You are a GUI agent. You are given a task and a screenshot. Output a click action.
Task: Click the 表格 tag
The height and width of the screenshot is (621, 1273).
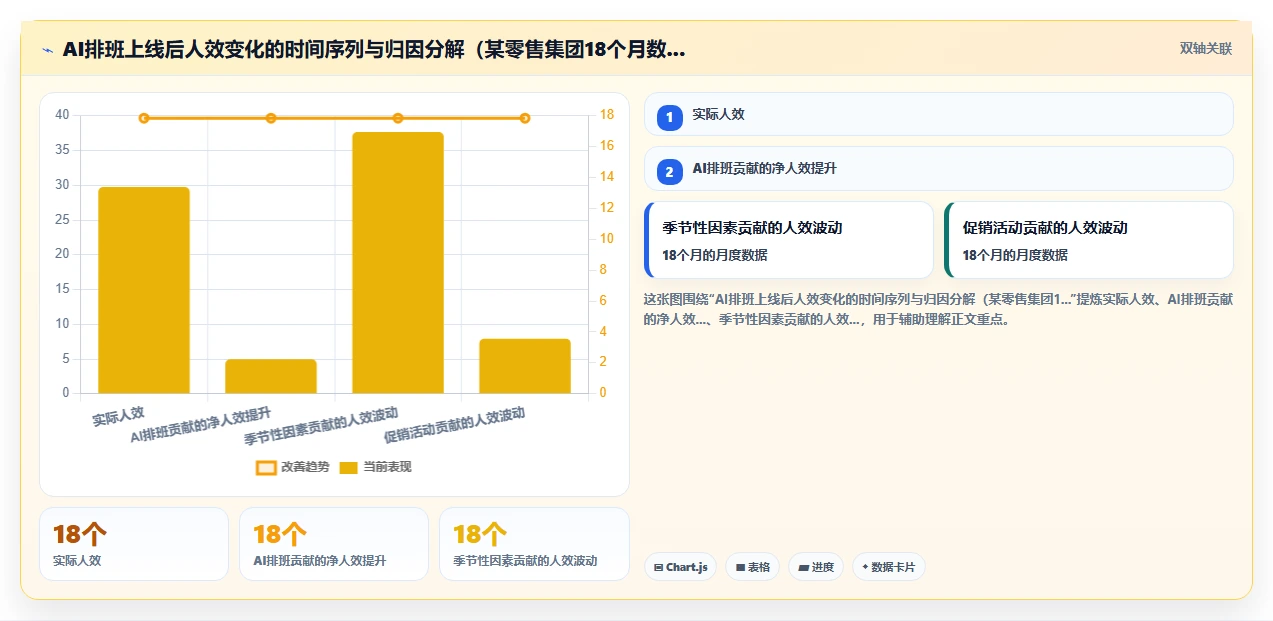tap(752, 567)
